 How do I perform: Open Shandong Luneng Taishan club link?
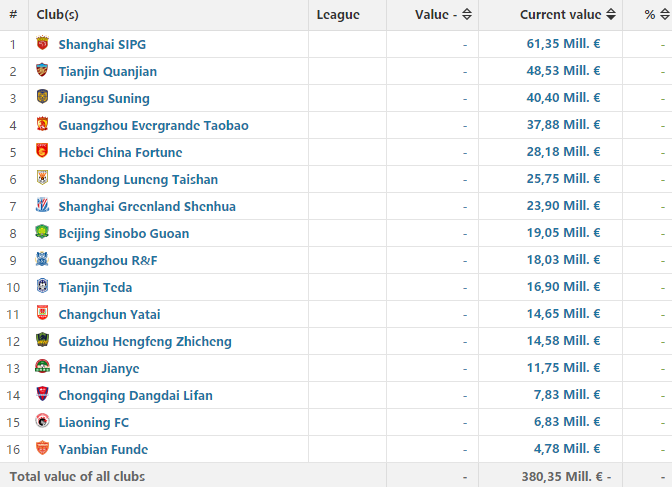(138, 179)
